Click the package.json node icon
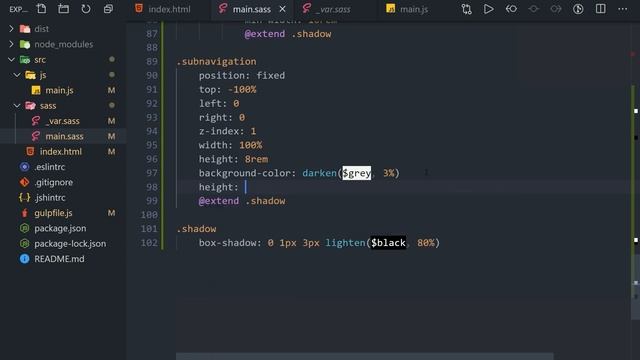Viewport: 640px width, 360px height. point(24,228)
